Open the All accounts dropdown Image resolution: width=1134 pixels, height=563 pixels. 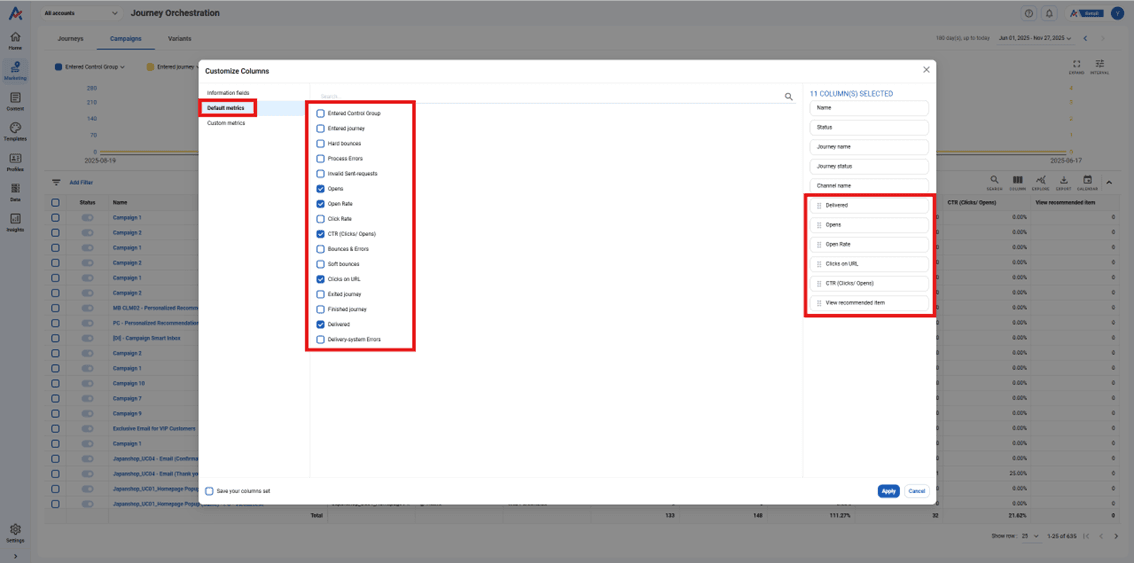point(81,13)
